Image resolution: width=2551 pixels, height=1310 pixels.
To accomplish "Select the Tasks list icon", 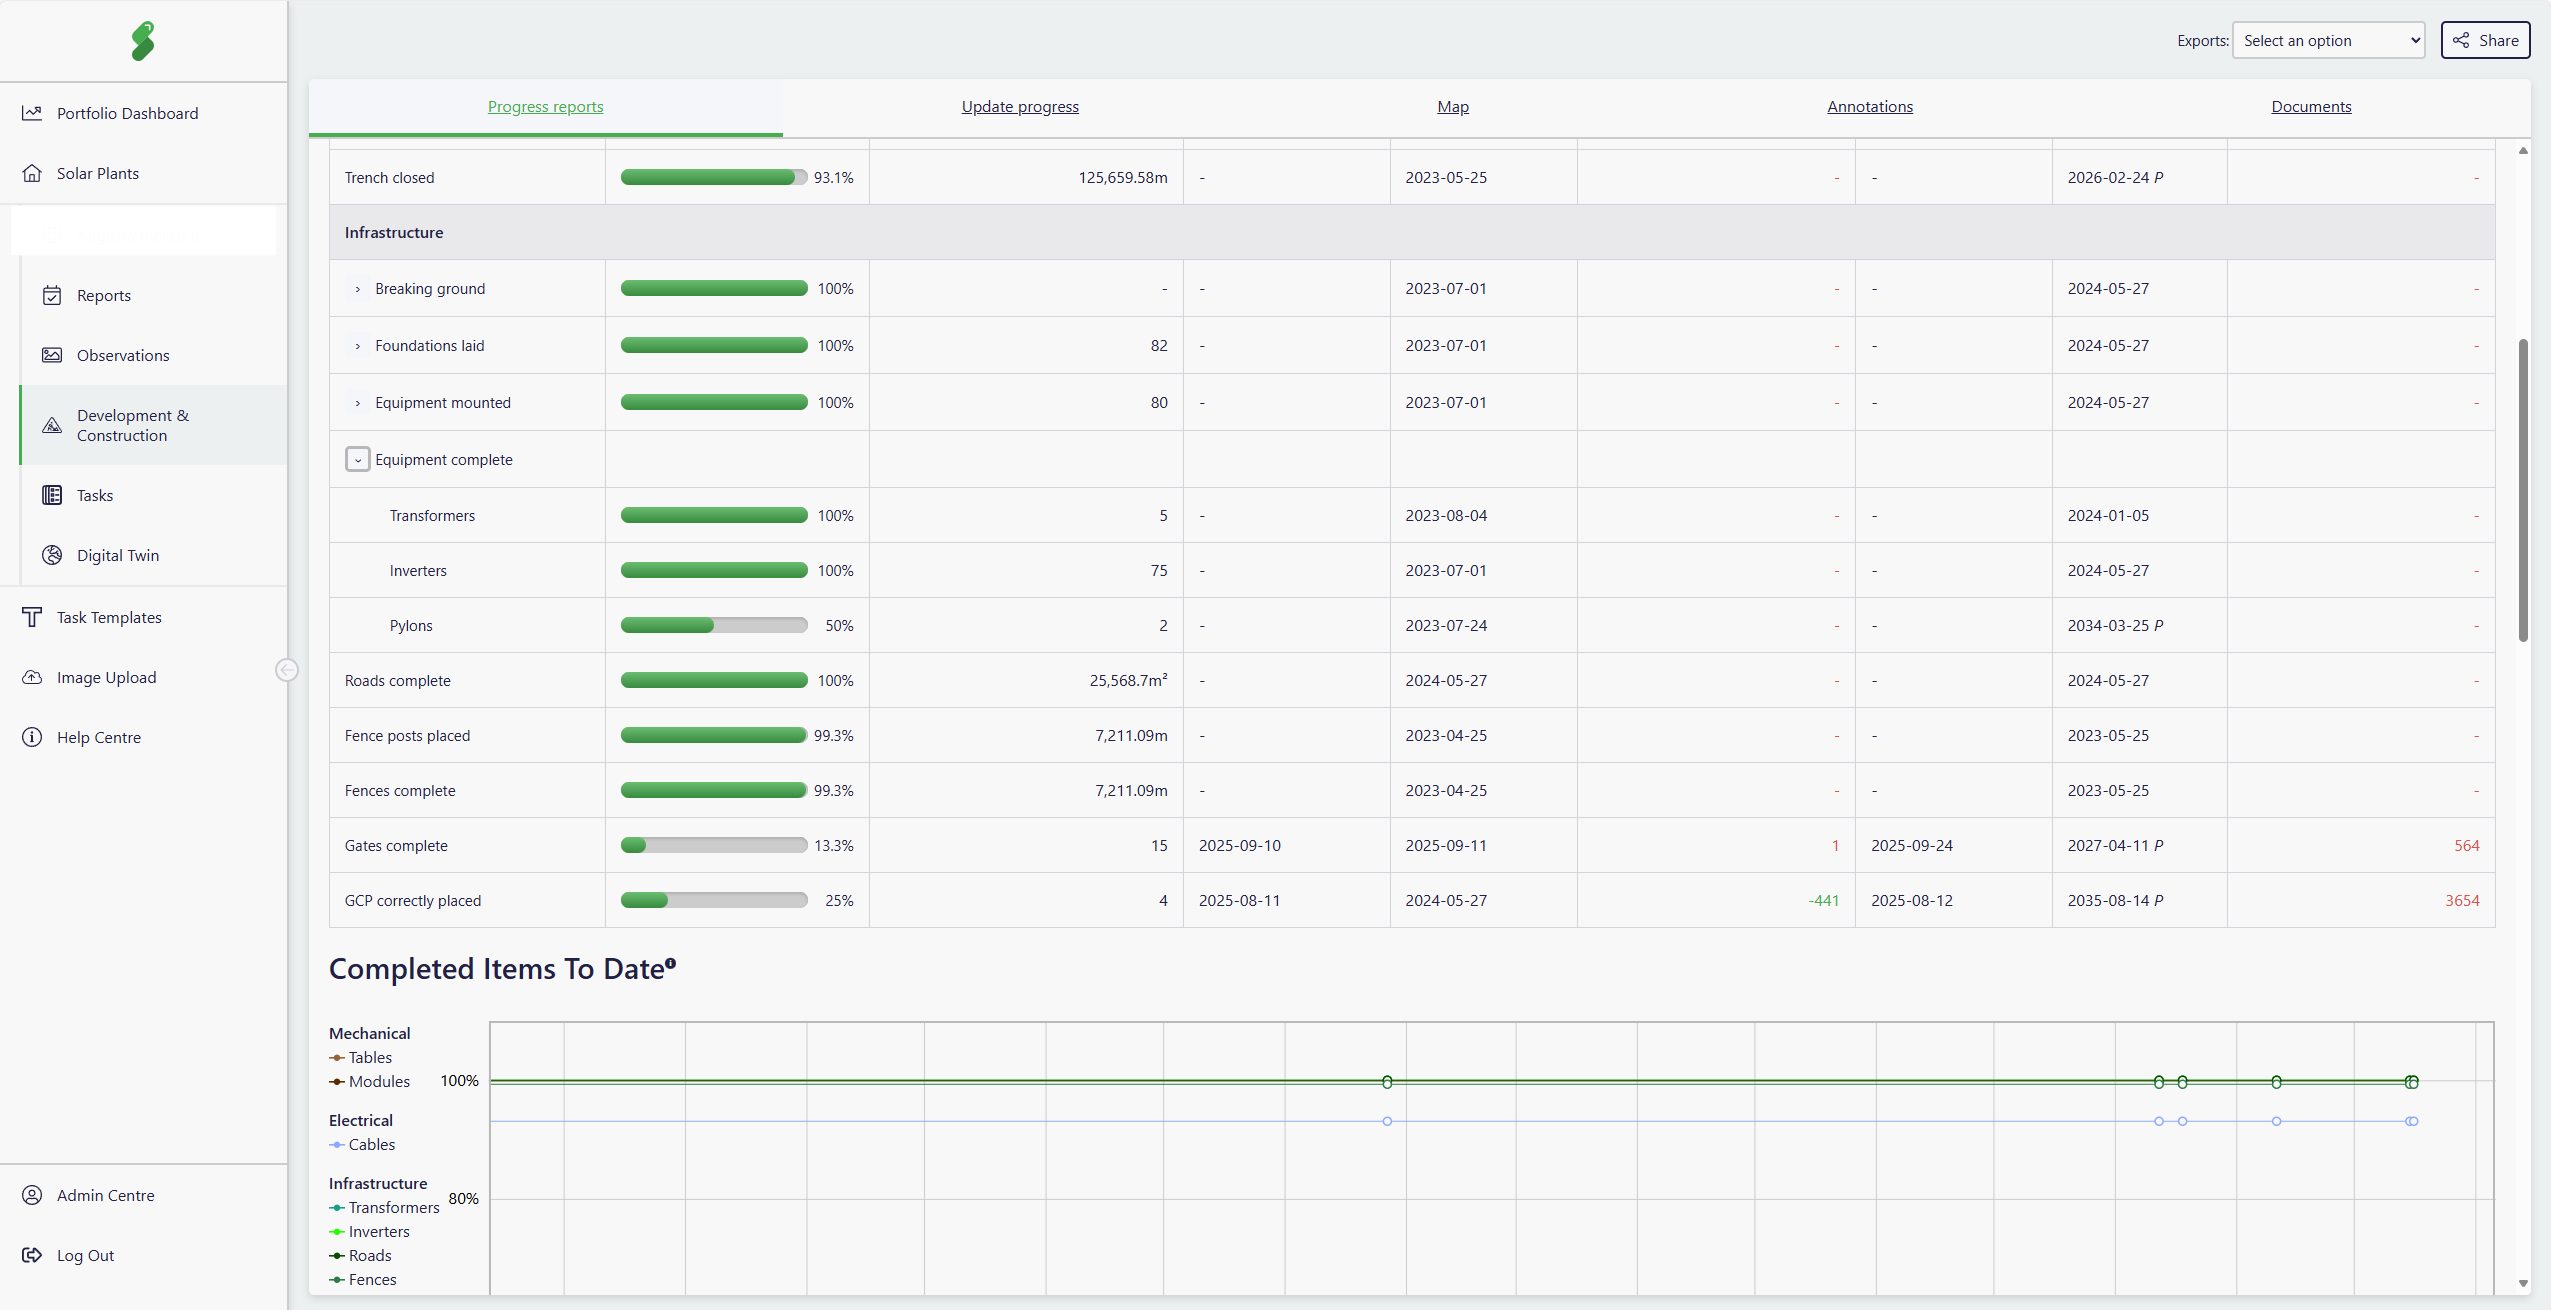I will [52, 495].
